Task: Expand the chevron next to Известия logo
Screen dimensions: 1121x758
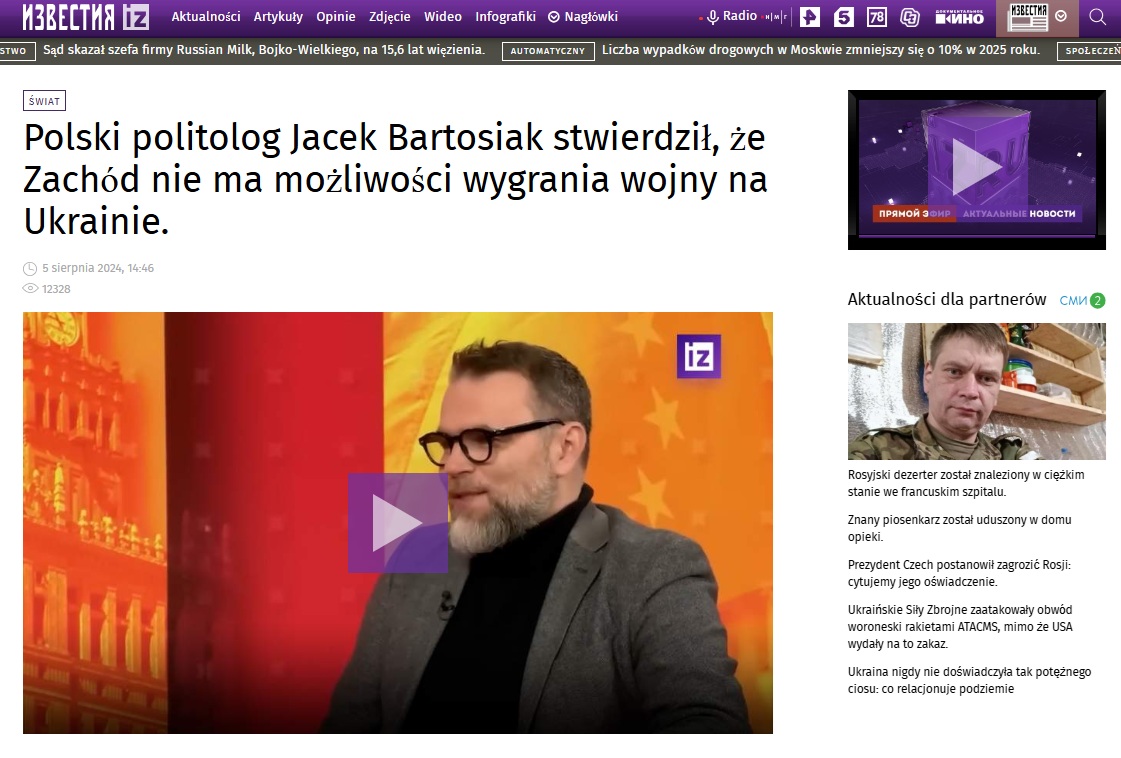Action: (1062, 15)
